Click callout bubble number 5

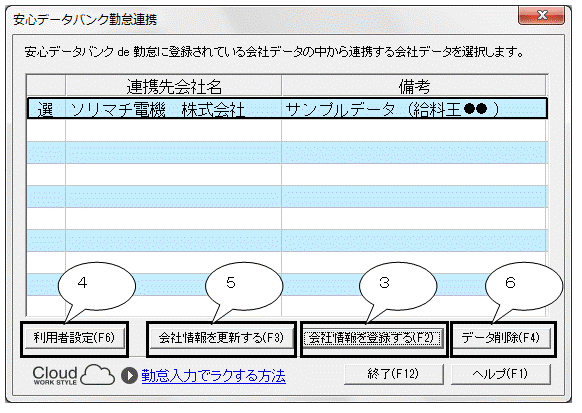tap(244, 286)
